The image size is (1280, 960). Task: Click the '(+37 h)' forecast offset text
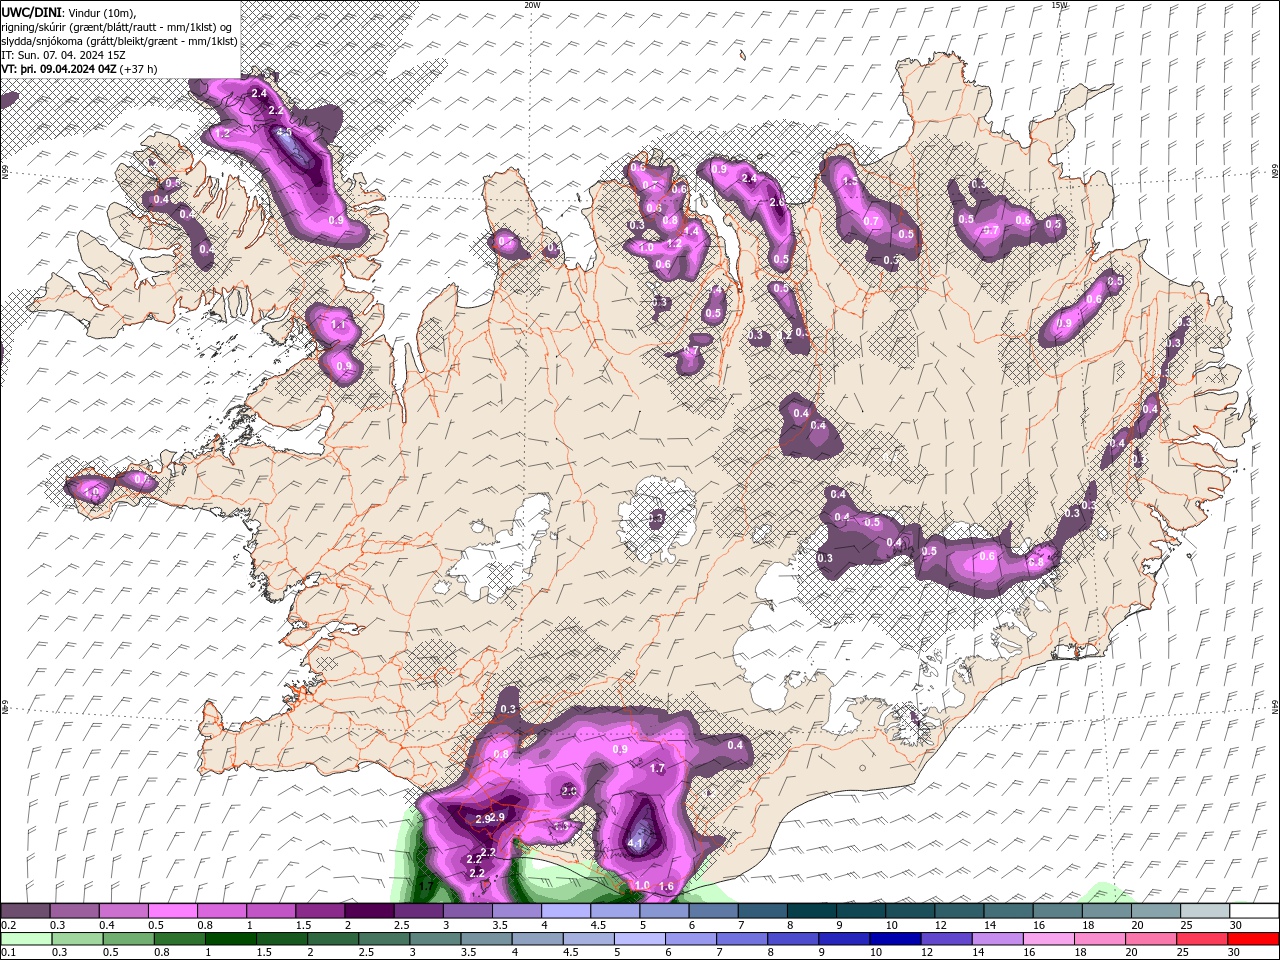pyautogui.click(x=138, y=69)
